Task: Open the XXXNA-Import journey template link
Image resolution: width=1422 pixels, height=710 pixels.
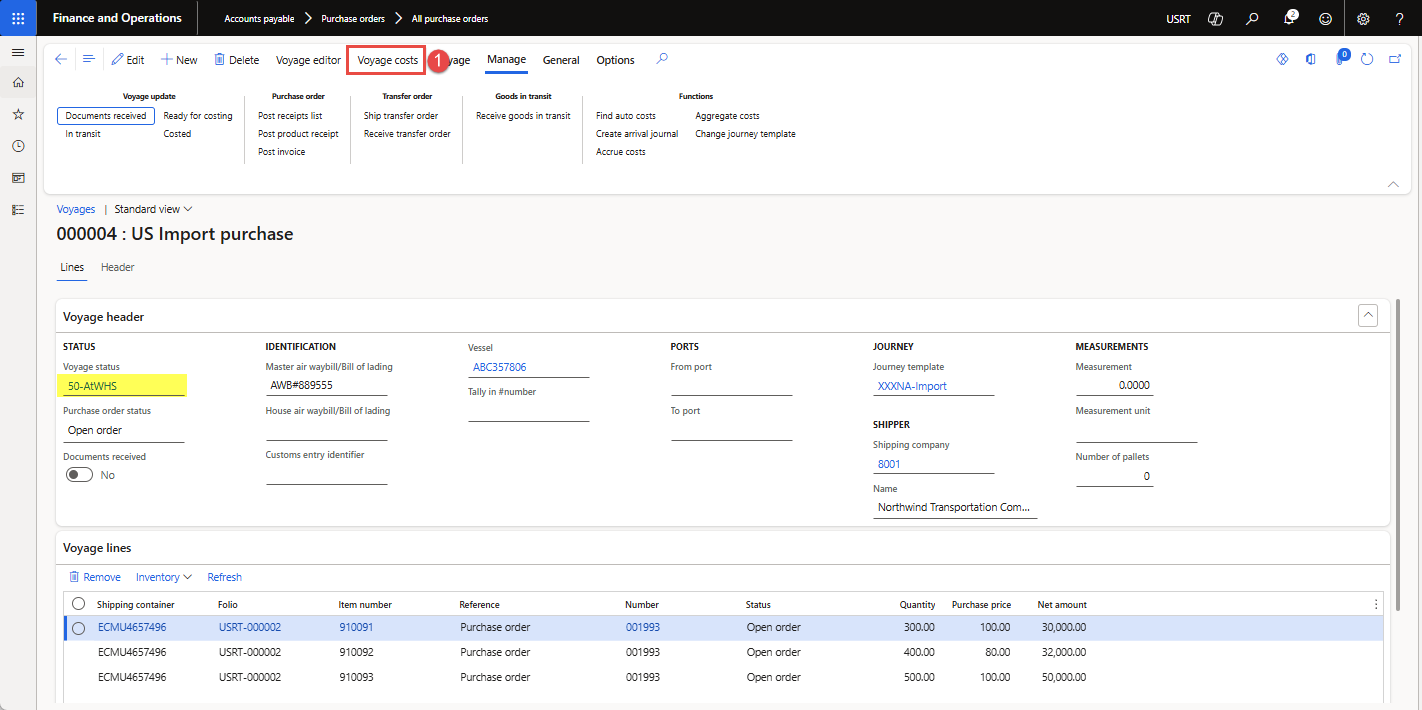Action: tap(912, 386)
